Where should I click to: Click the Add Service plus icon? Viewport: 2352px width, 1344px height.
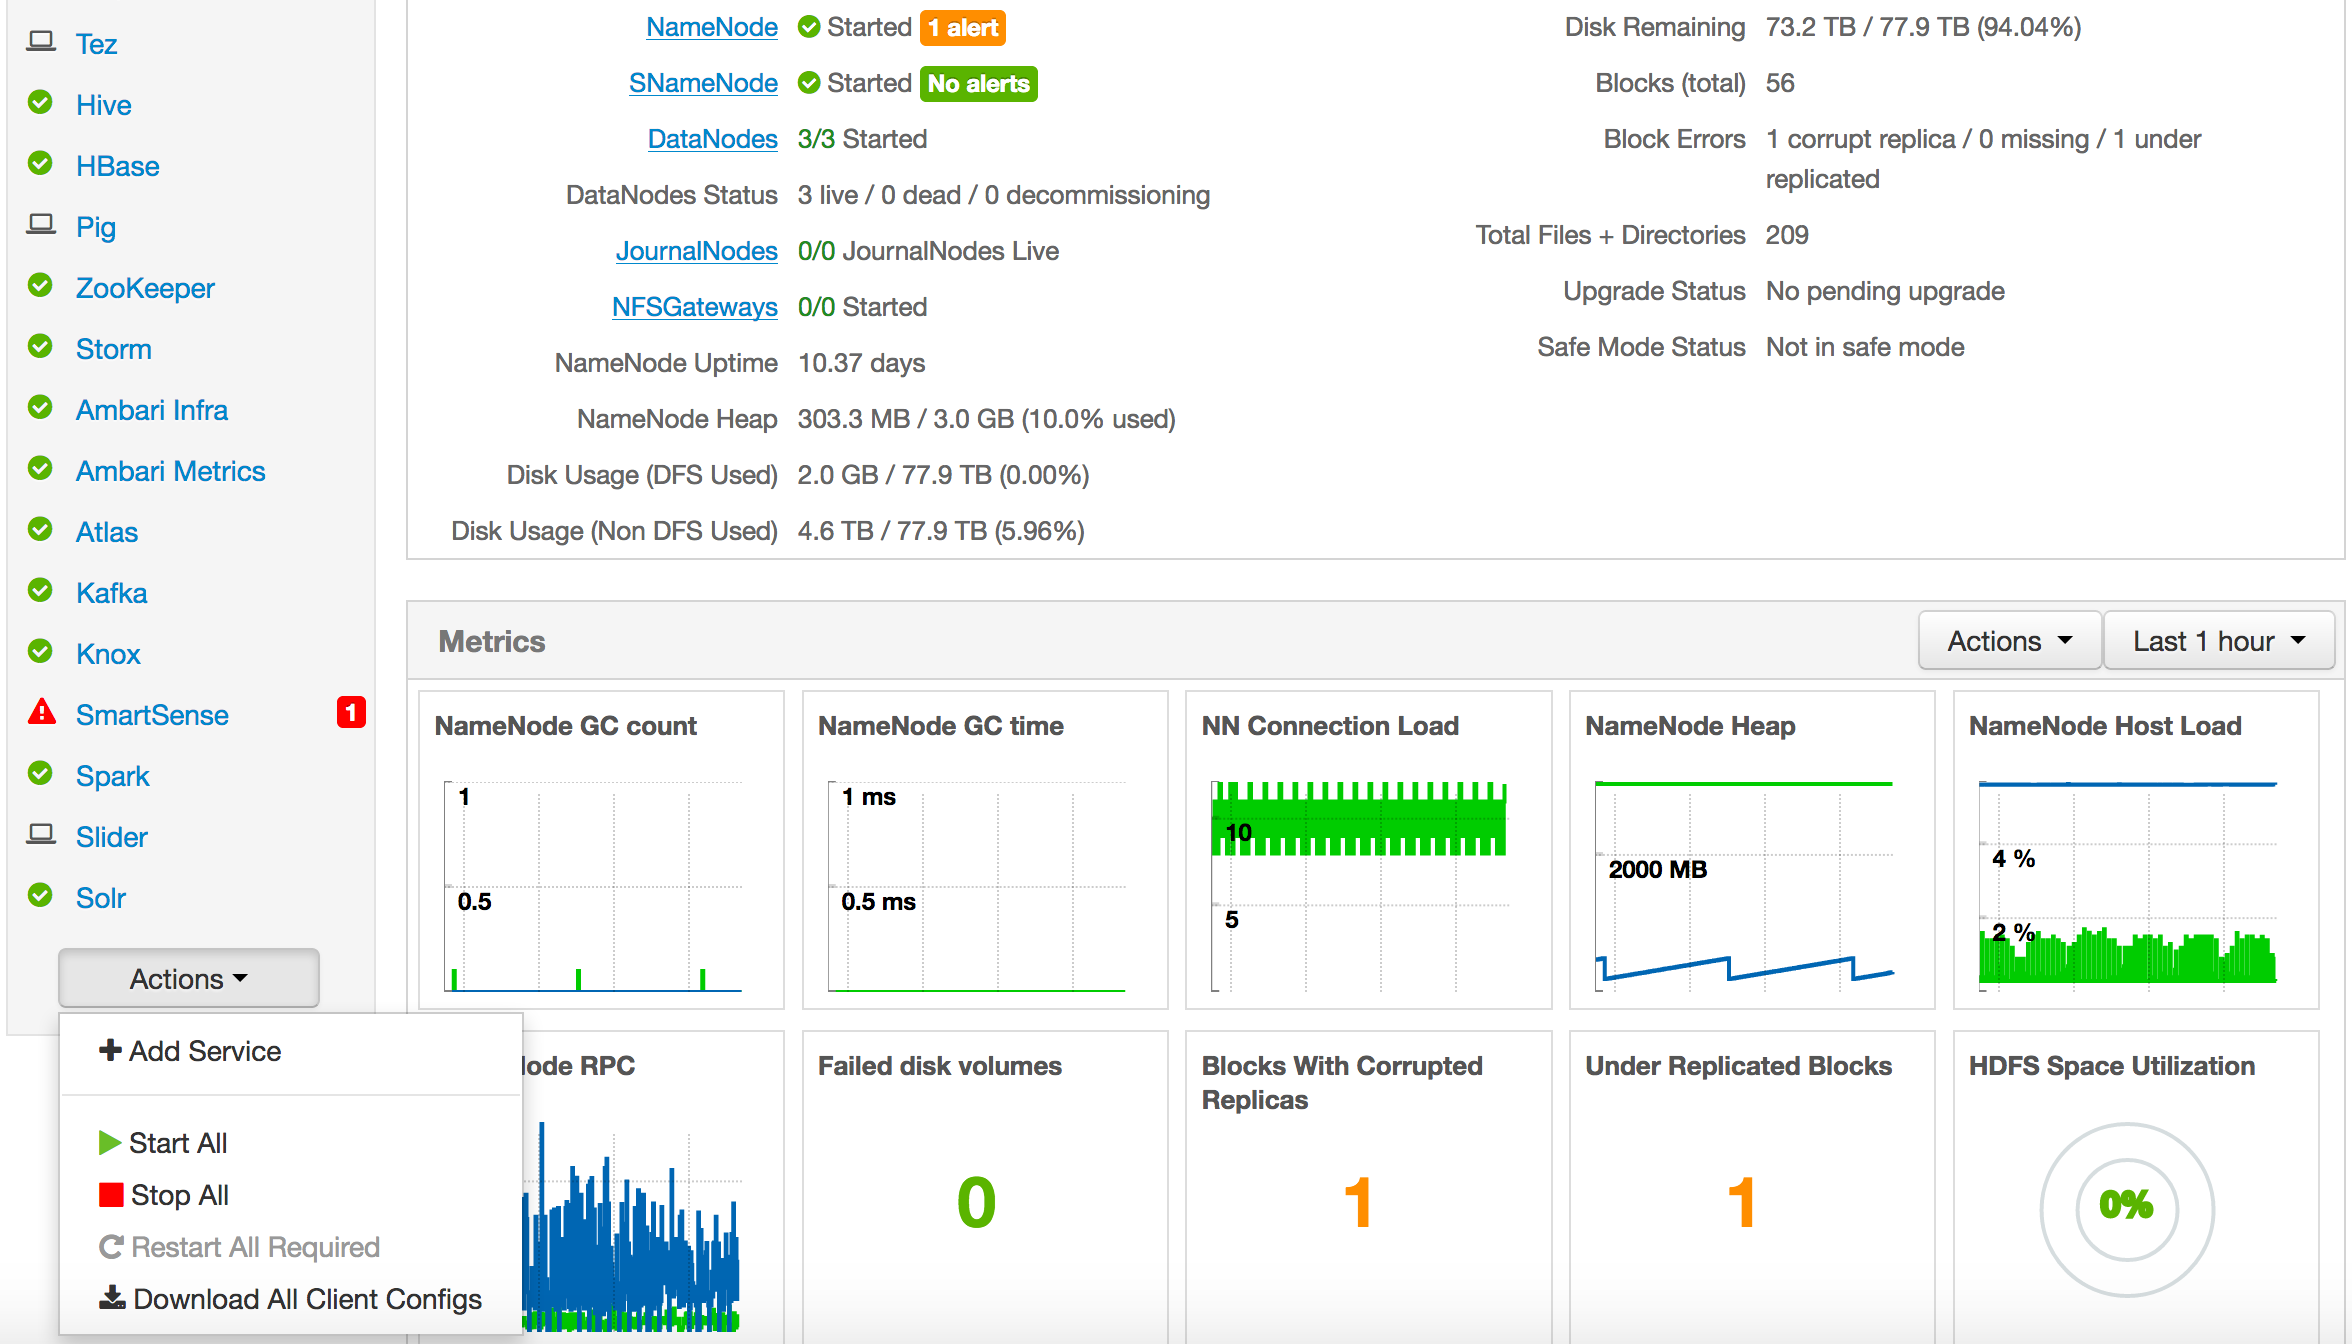pos(110,1050)
